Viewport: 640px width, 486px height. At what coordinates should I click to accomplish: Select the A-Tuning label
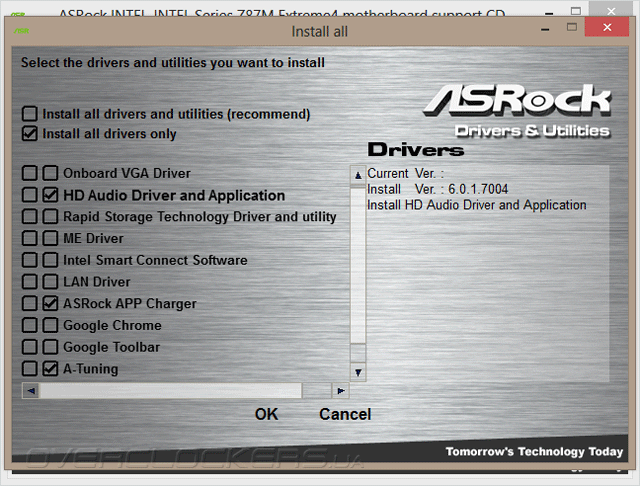point(91,369)
